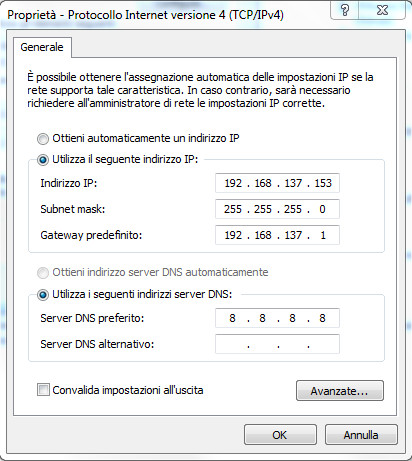
Task: Click the last octet 153 of Indirizzo IP
Action: click(x=323, y=183)
